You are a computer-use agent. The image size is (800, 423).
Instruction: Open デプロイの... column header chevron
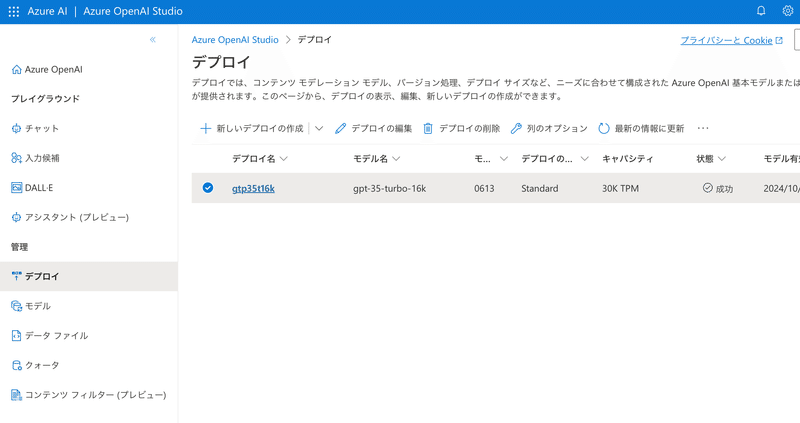click(x=585, y=159)
